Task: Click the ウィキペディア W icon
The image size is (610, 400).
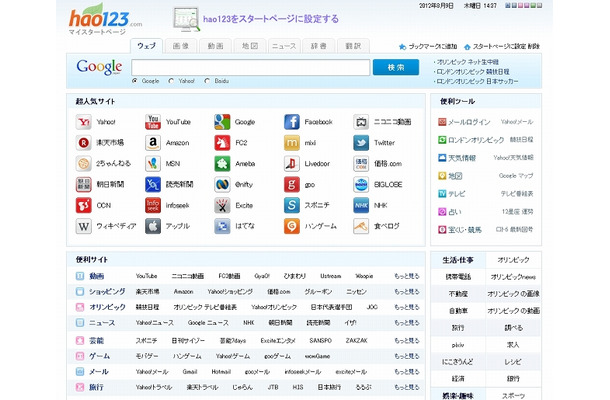Action: pyautogui.click(x=83, y=226)
